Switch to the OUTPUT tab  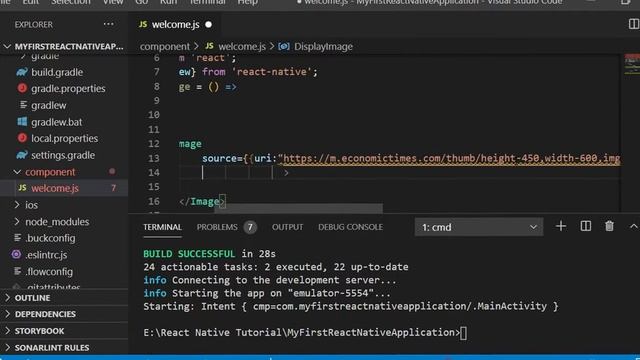(x=287, y=227)
